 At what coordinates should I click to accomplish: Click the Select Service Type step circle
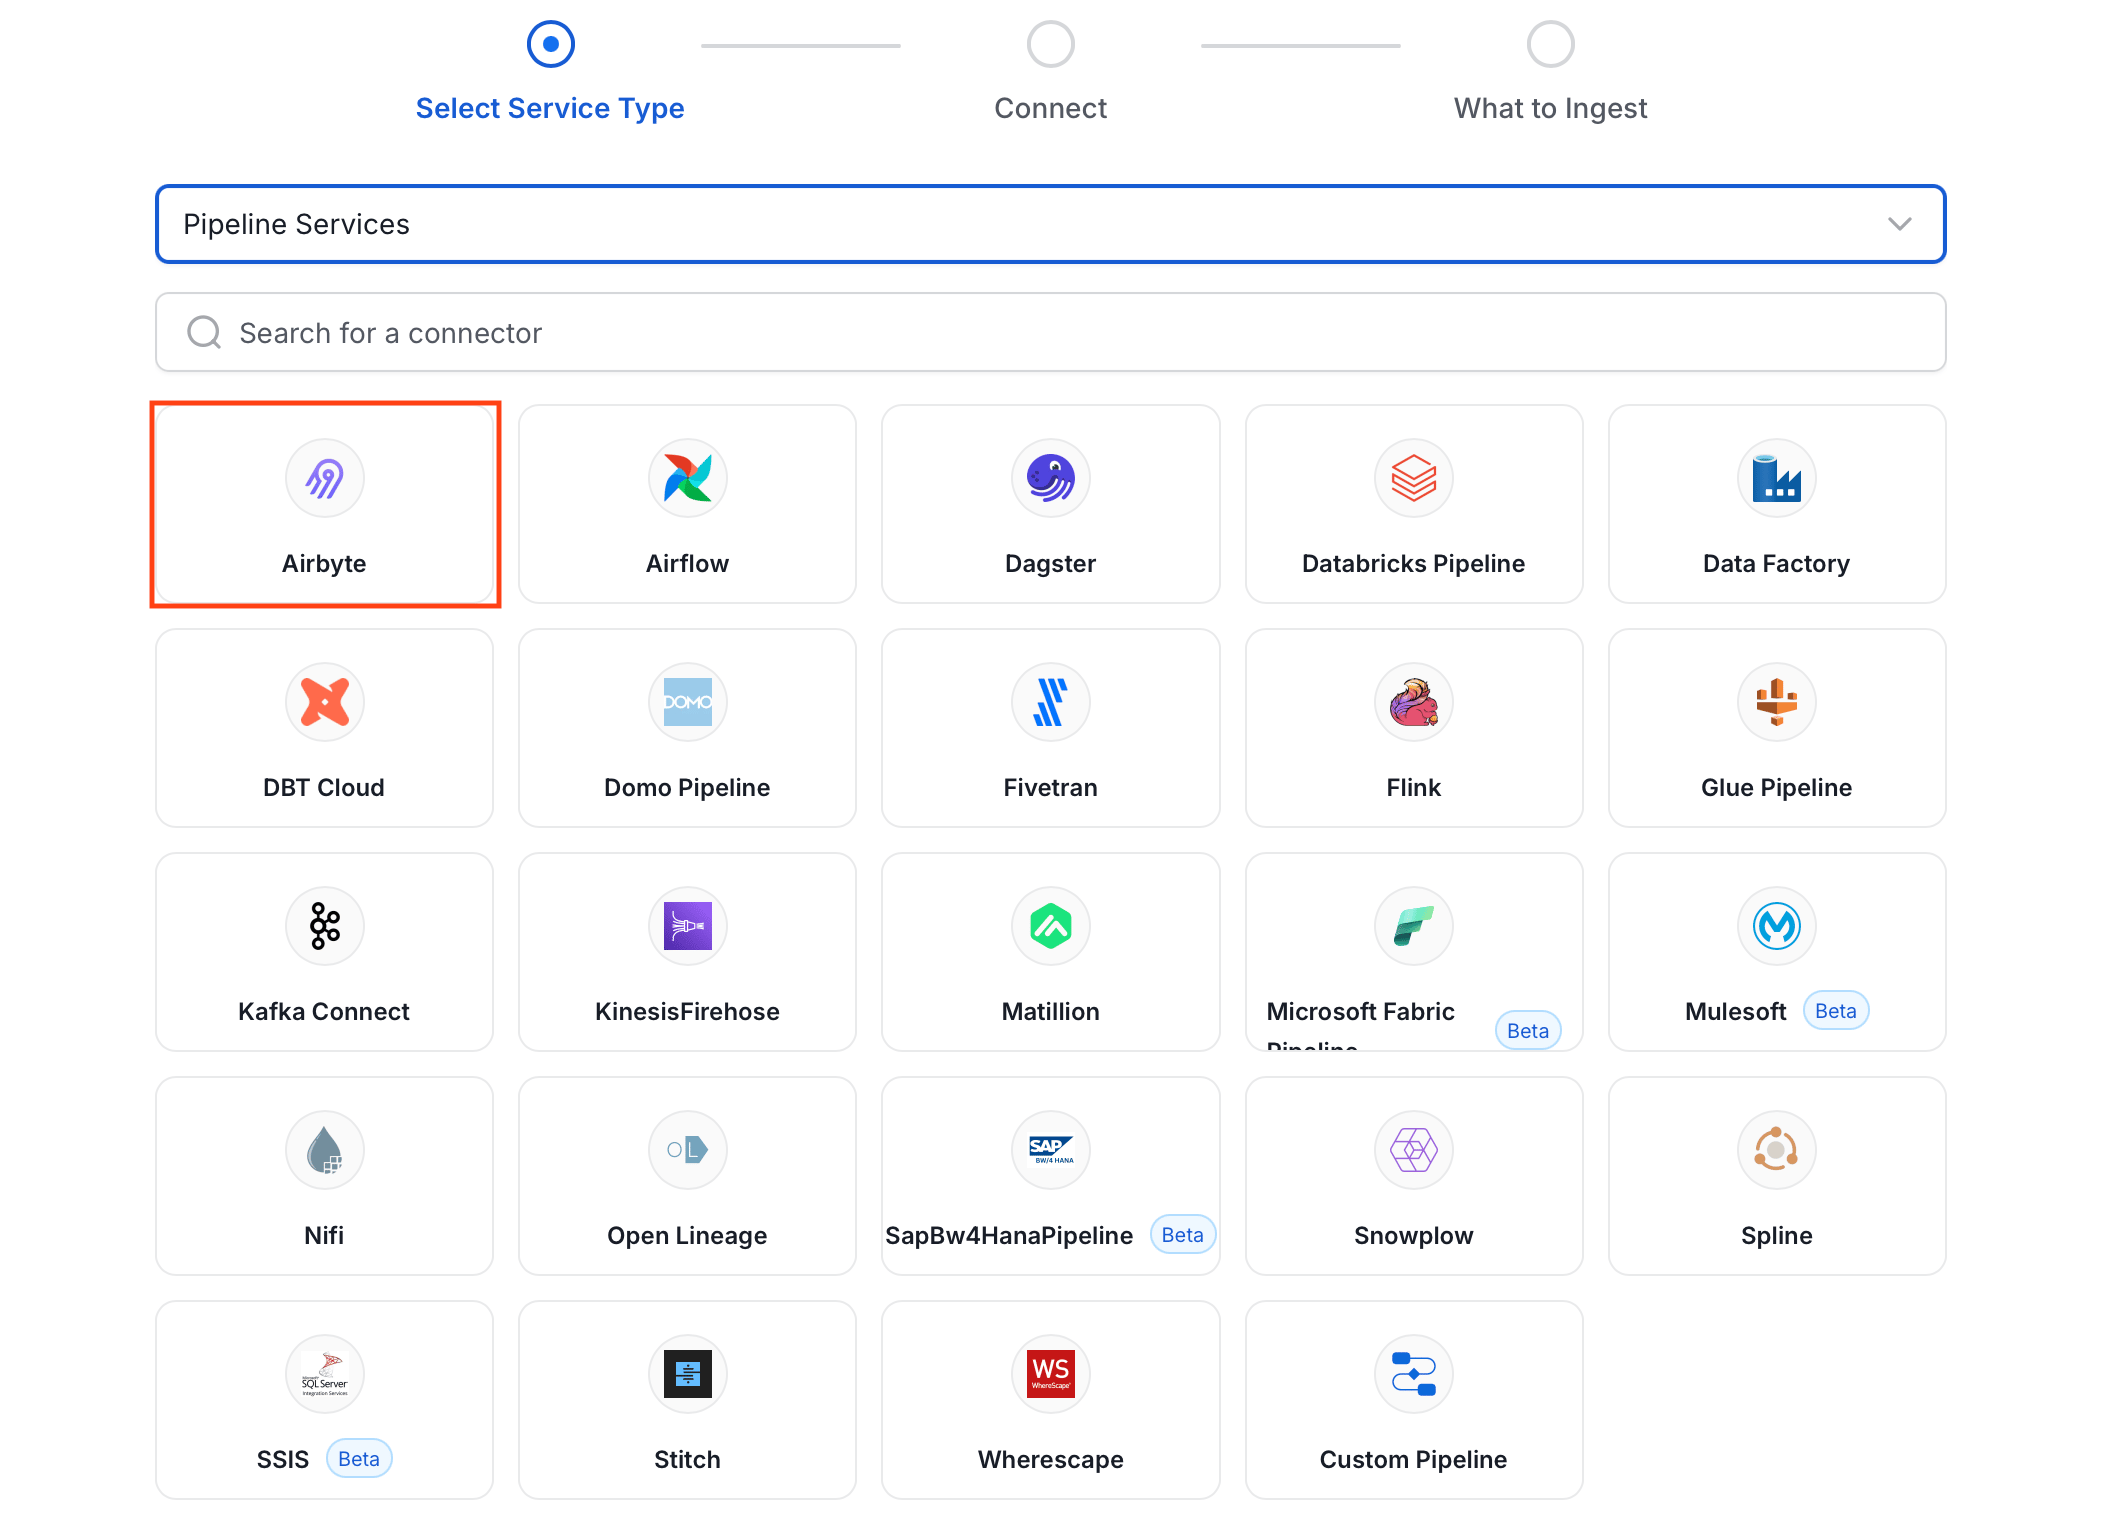[550, 44]
